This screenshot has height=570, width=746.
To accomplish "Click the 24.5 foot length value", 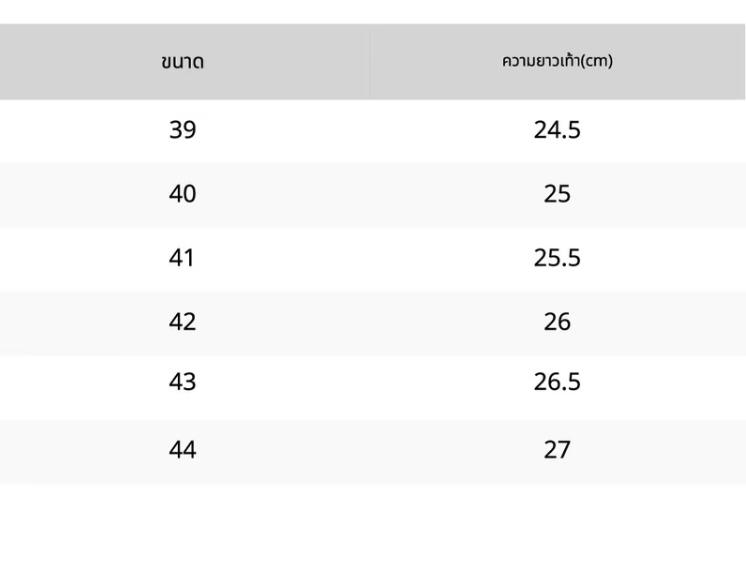I will [x=557, y=130].
